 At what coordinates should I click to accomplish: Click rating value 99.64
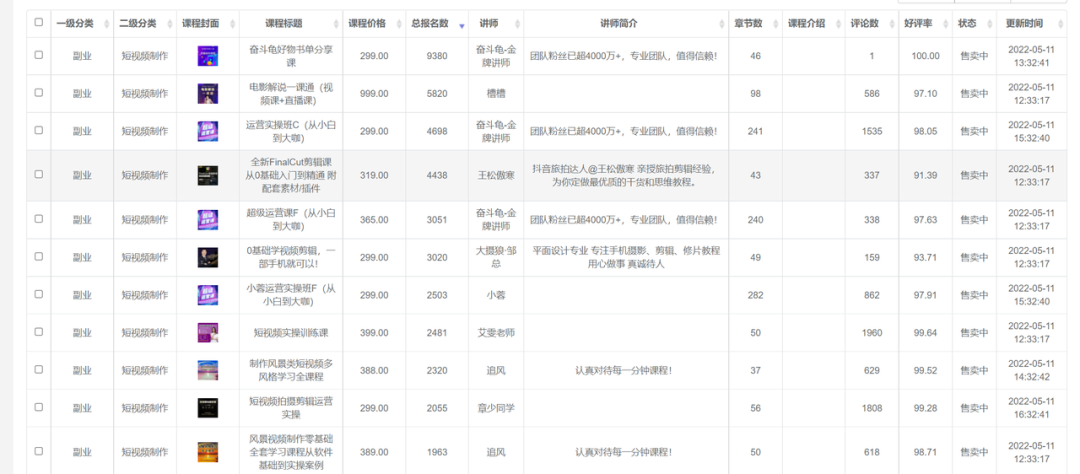tap(926, 333)
